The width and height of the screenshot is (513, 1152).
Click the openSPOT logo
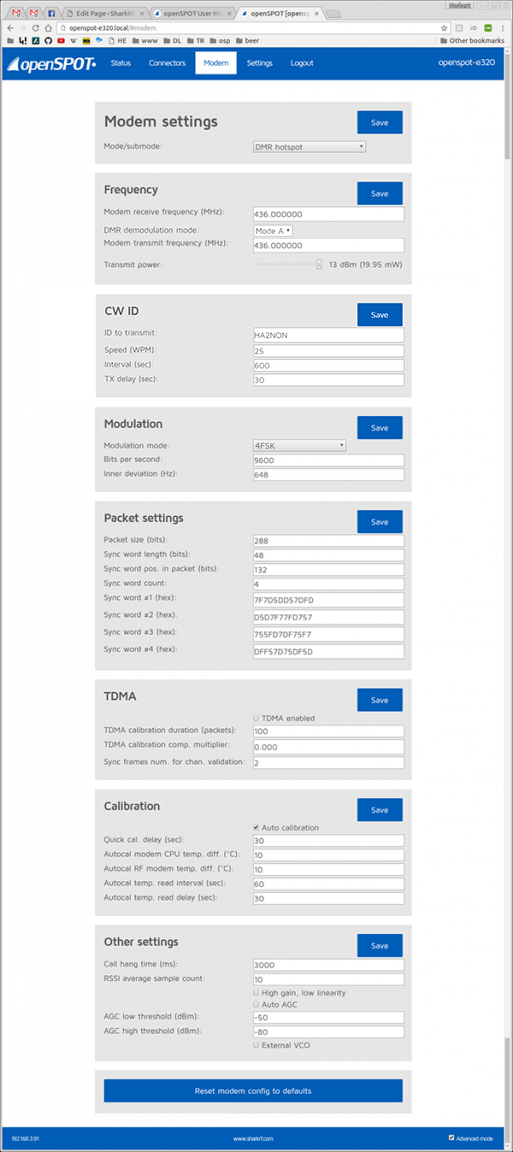[52, 64]
